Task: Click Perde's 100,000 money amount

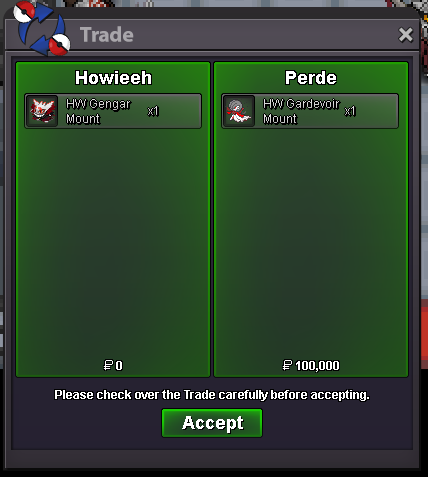Action: pyautogui.click(x=317, y=366)
